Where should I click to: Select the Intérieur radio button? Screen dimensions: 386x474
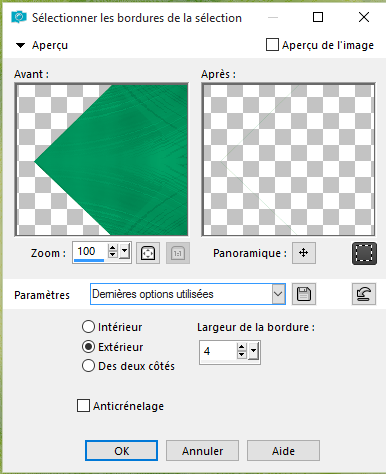tap(88, 327)
